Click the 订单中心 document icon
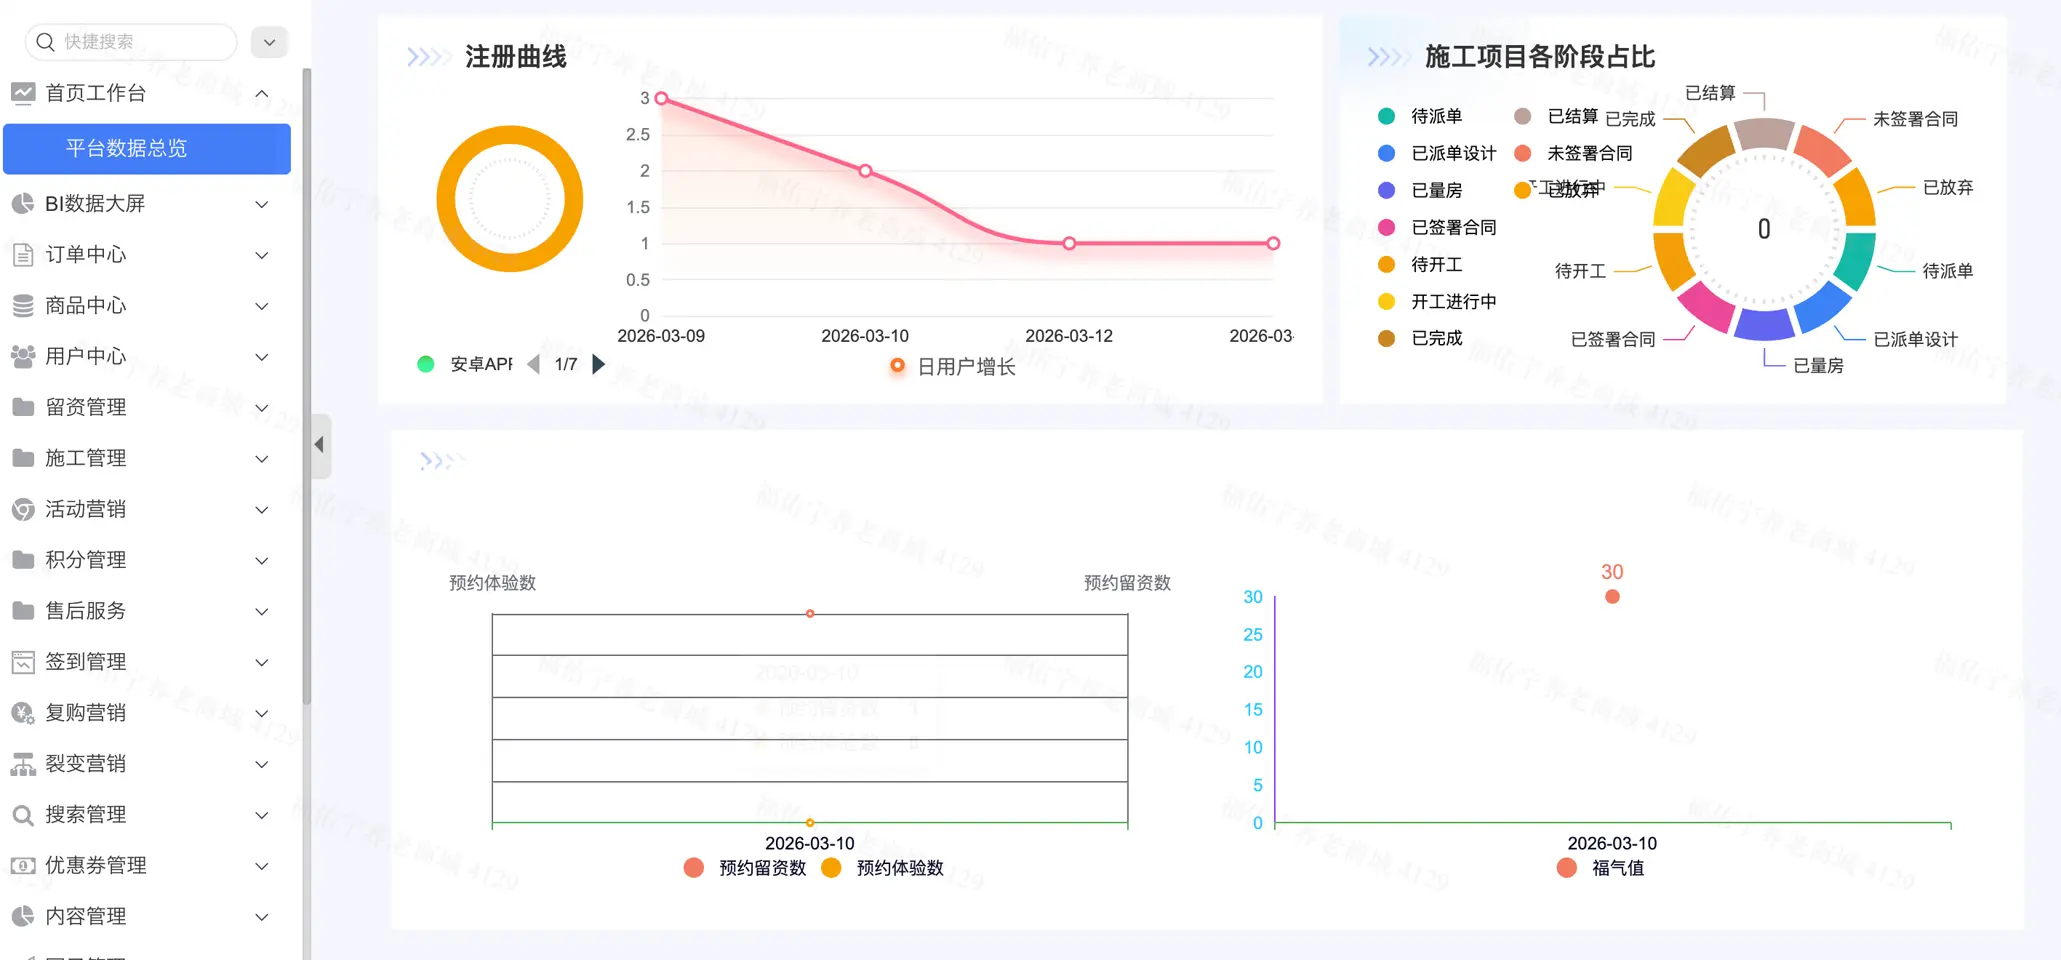Viewport: 2061px width, 960px height. (x=23, y=255)
